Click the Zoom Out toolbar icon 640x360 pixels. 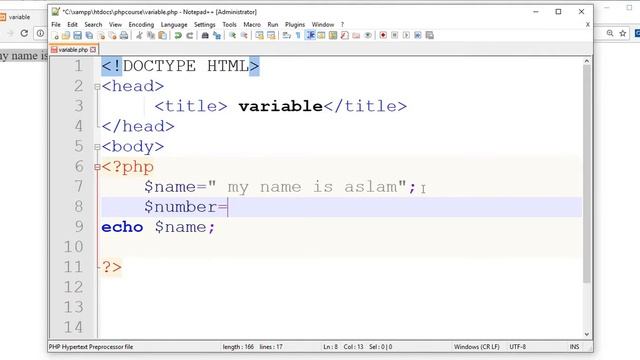(244, 36)
